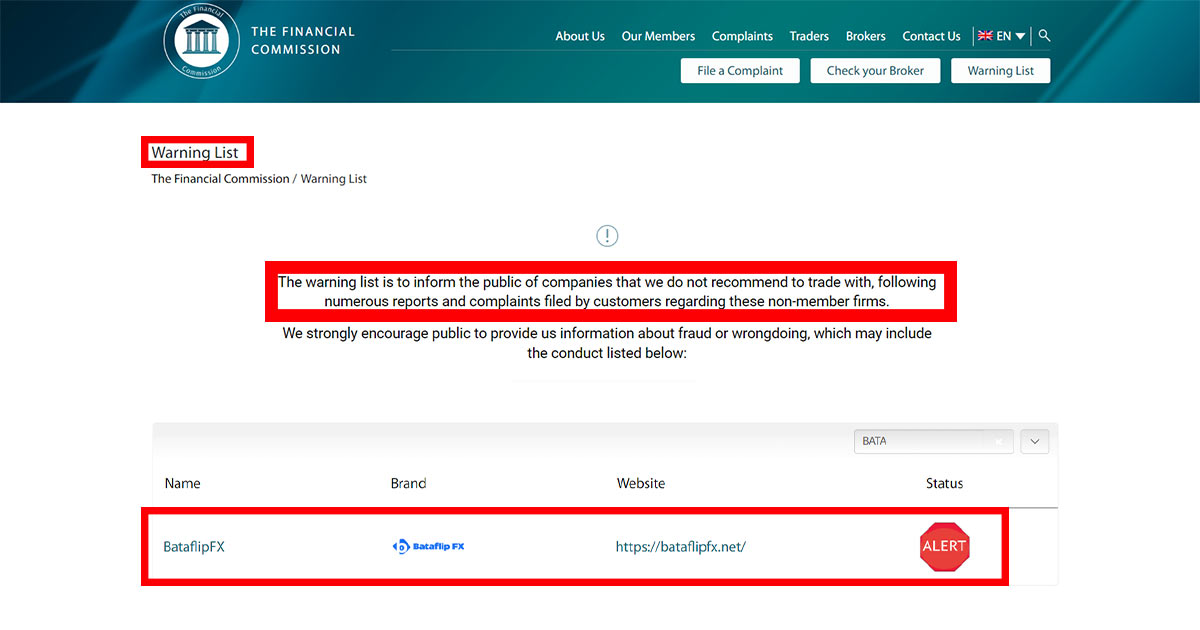Viewport: 1200px width, 630px height.
Task: Click the exclamation mark info icon
Action: pos(607,236)
